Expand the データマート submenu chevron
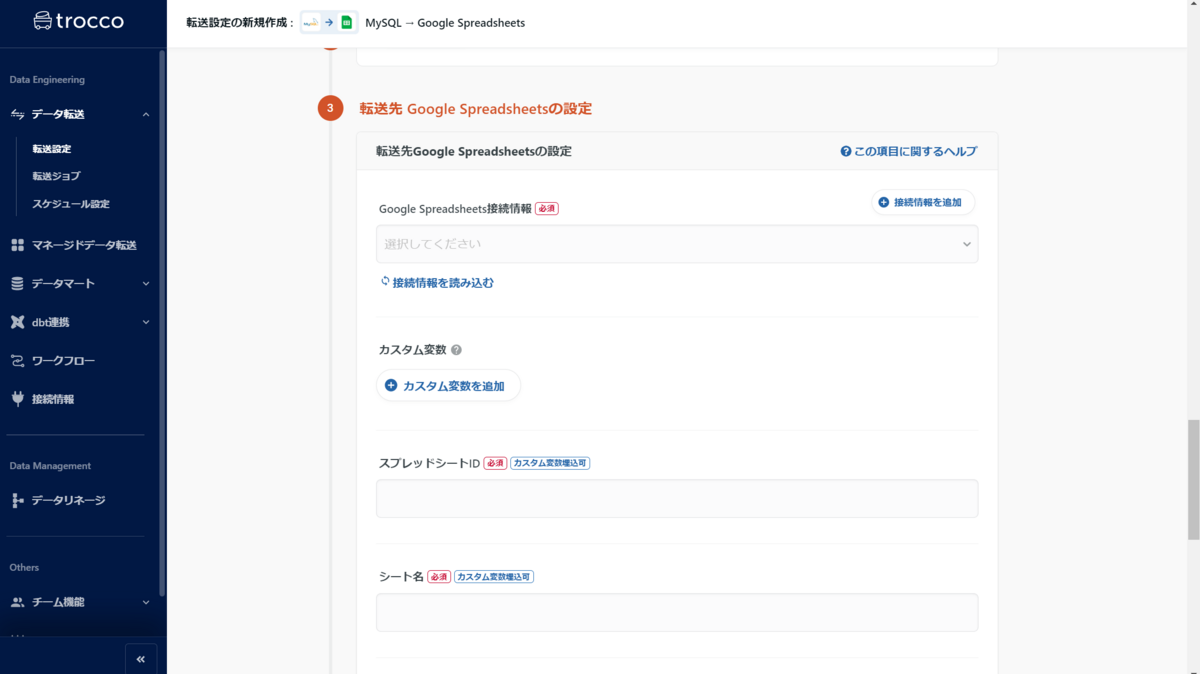The image size is (1200, 674). click(x=146, y=284)
